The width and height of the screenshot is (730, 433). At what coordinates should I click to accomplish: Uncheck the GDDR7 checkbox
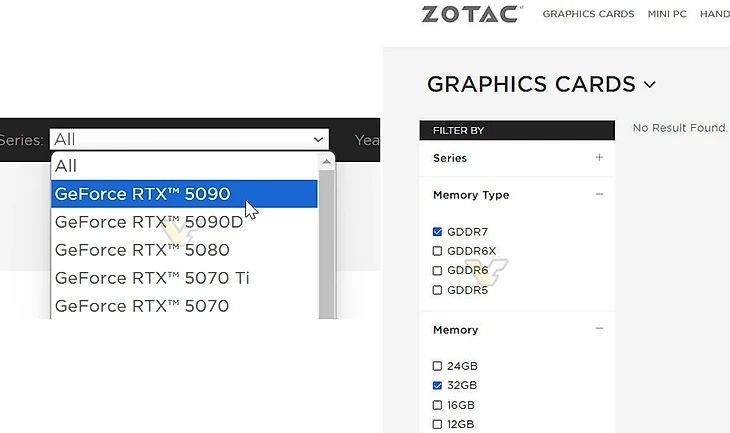437,232
